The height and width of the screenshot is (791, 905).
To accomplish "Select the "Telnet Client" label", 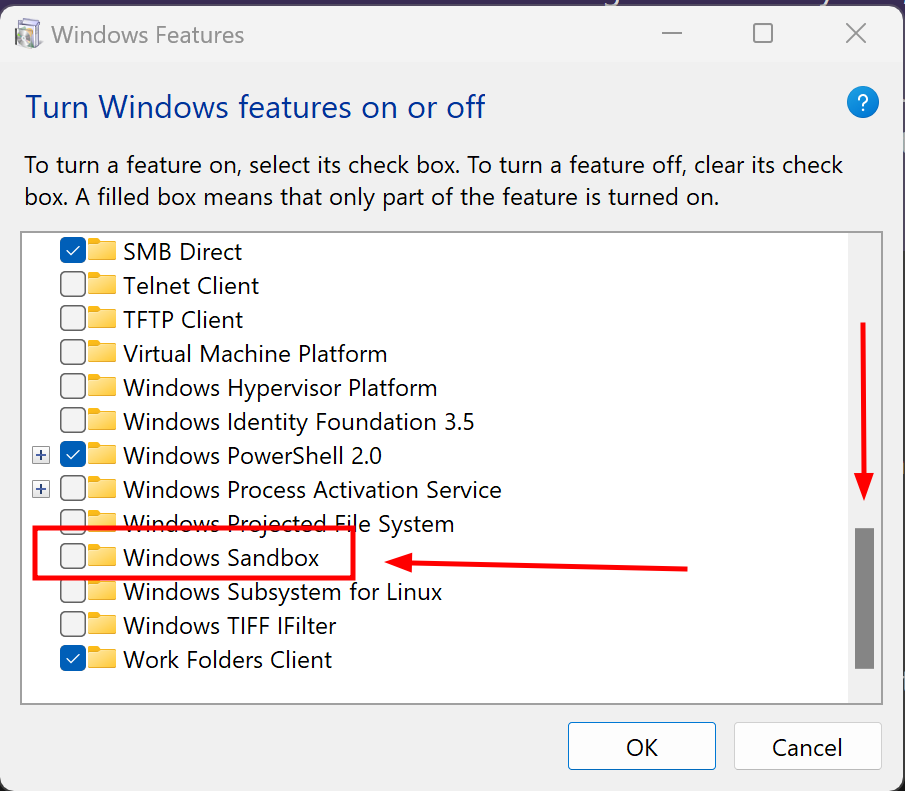I will pyautogui.click(x=191, y=286).
